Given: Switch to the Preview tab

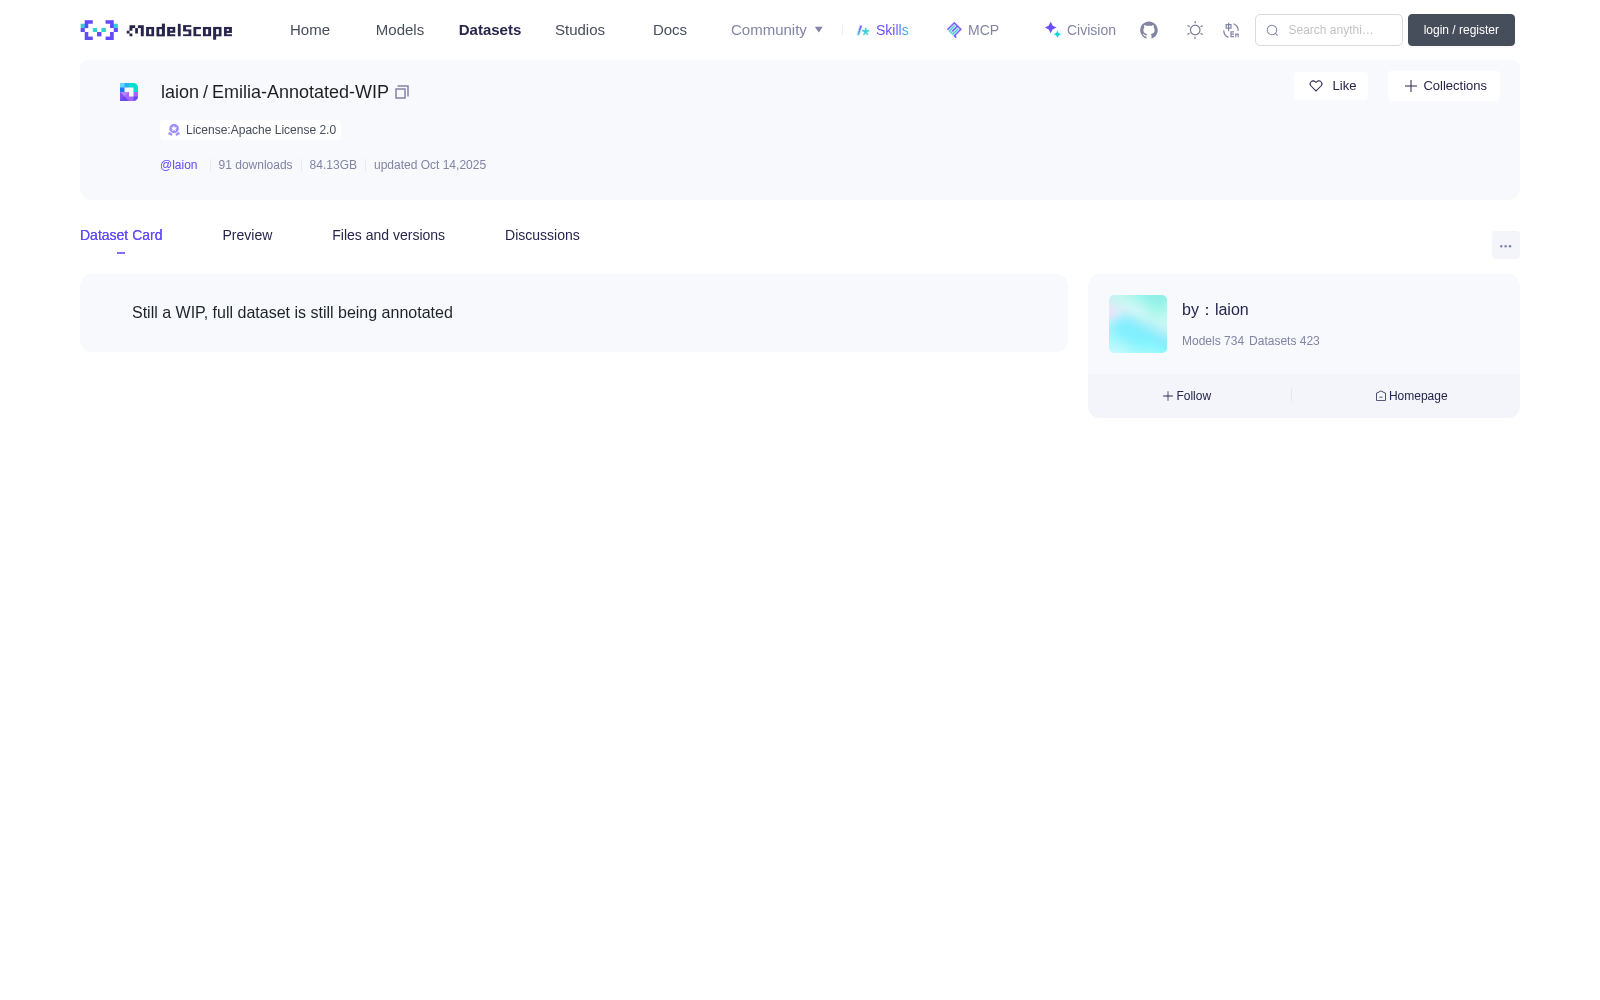Looking at the screenshot, I should (x=247, y=235).
